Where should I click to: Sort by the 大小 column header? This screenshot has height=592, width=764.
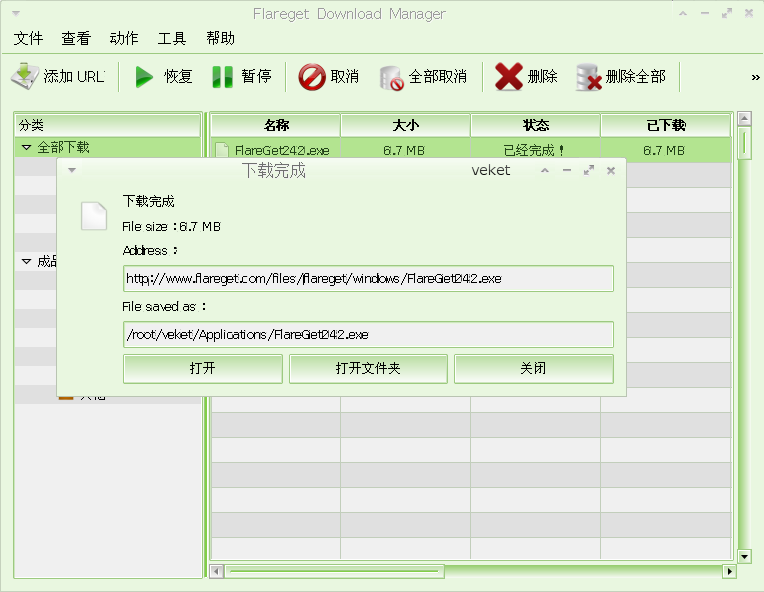click(x=405, y=125)
